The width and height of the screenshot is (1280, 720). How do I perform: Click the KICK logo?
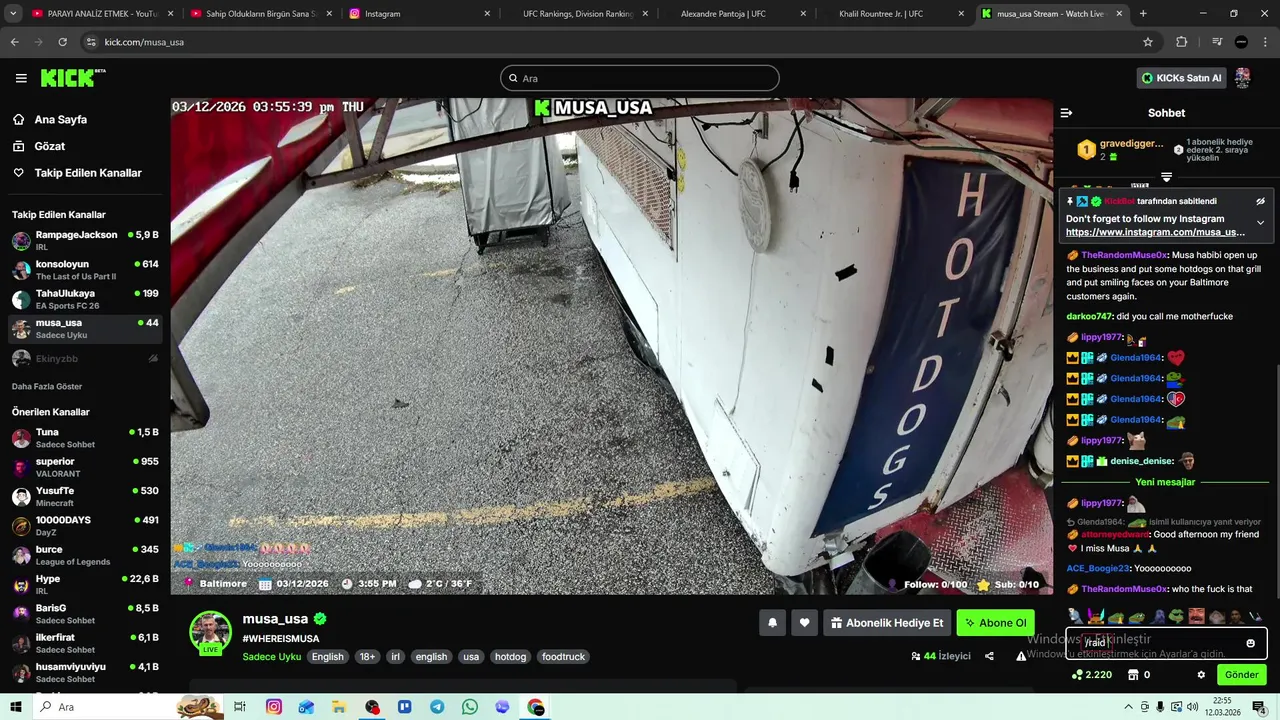click(73, 78)
